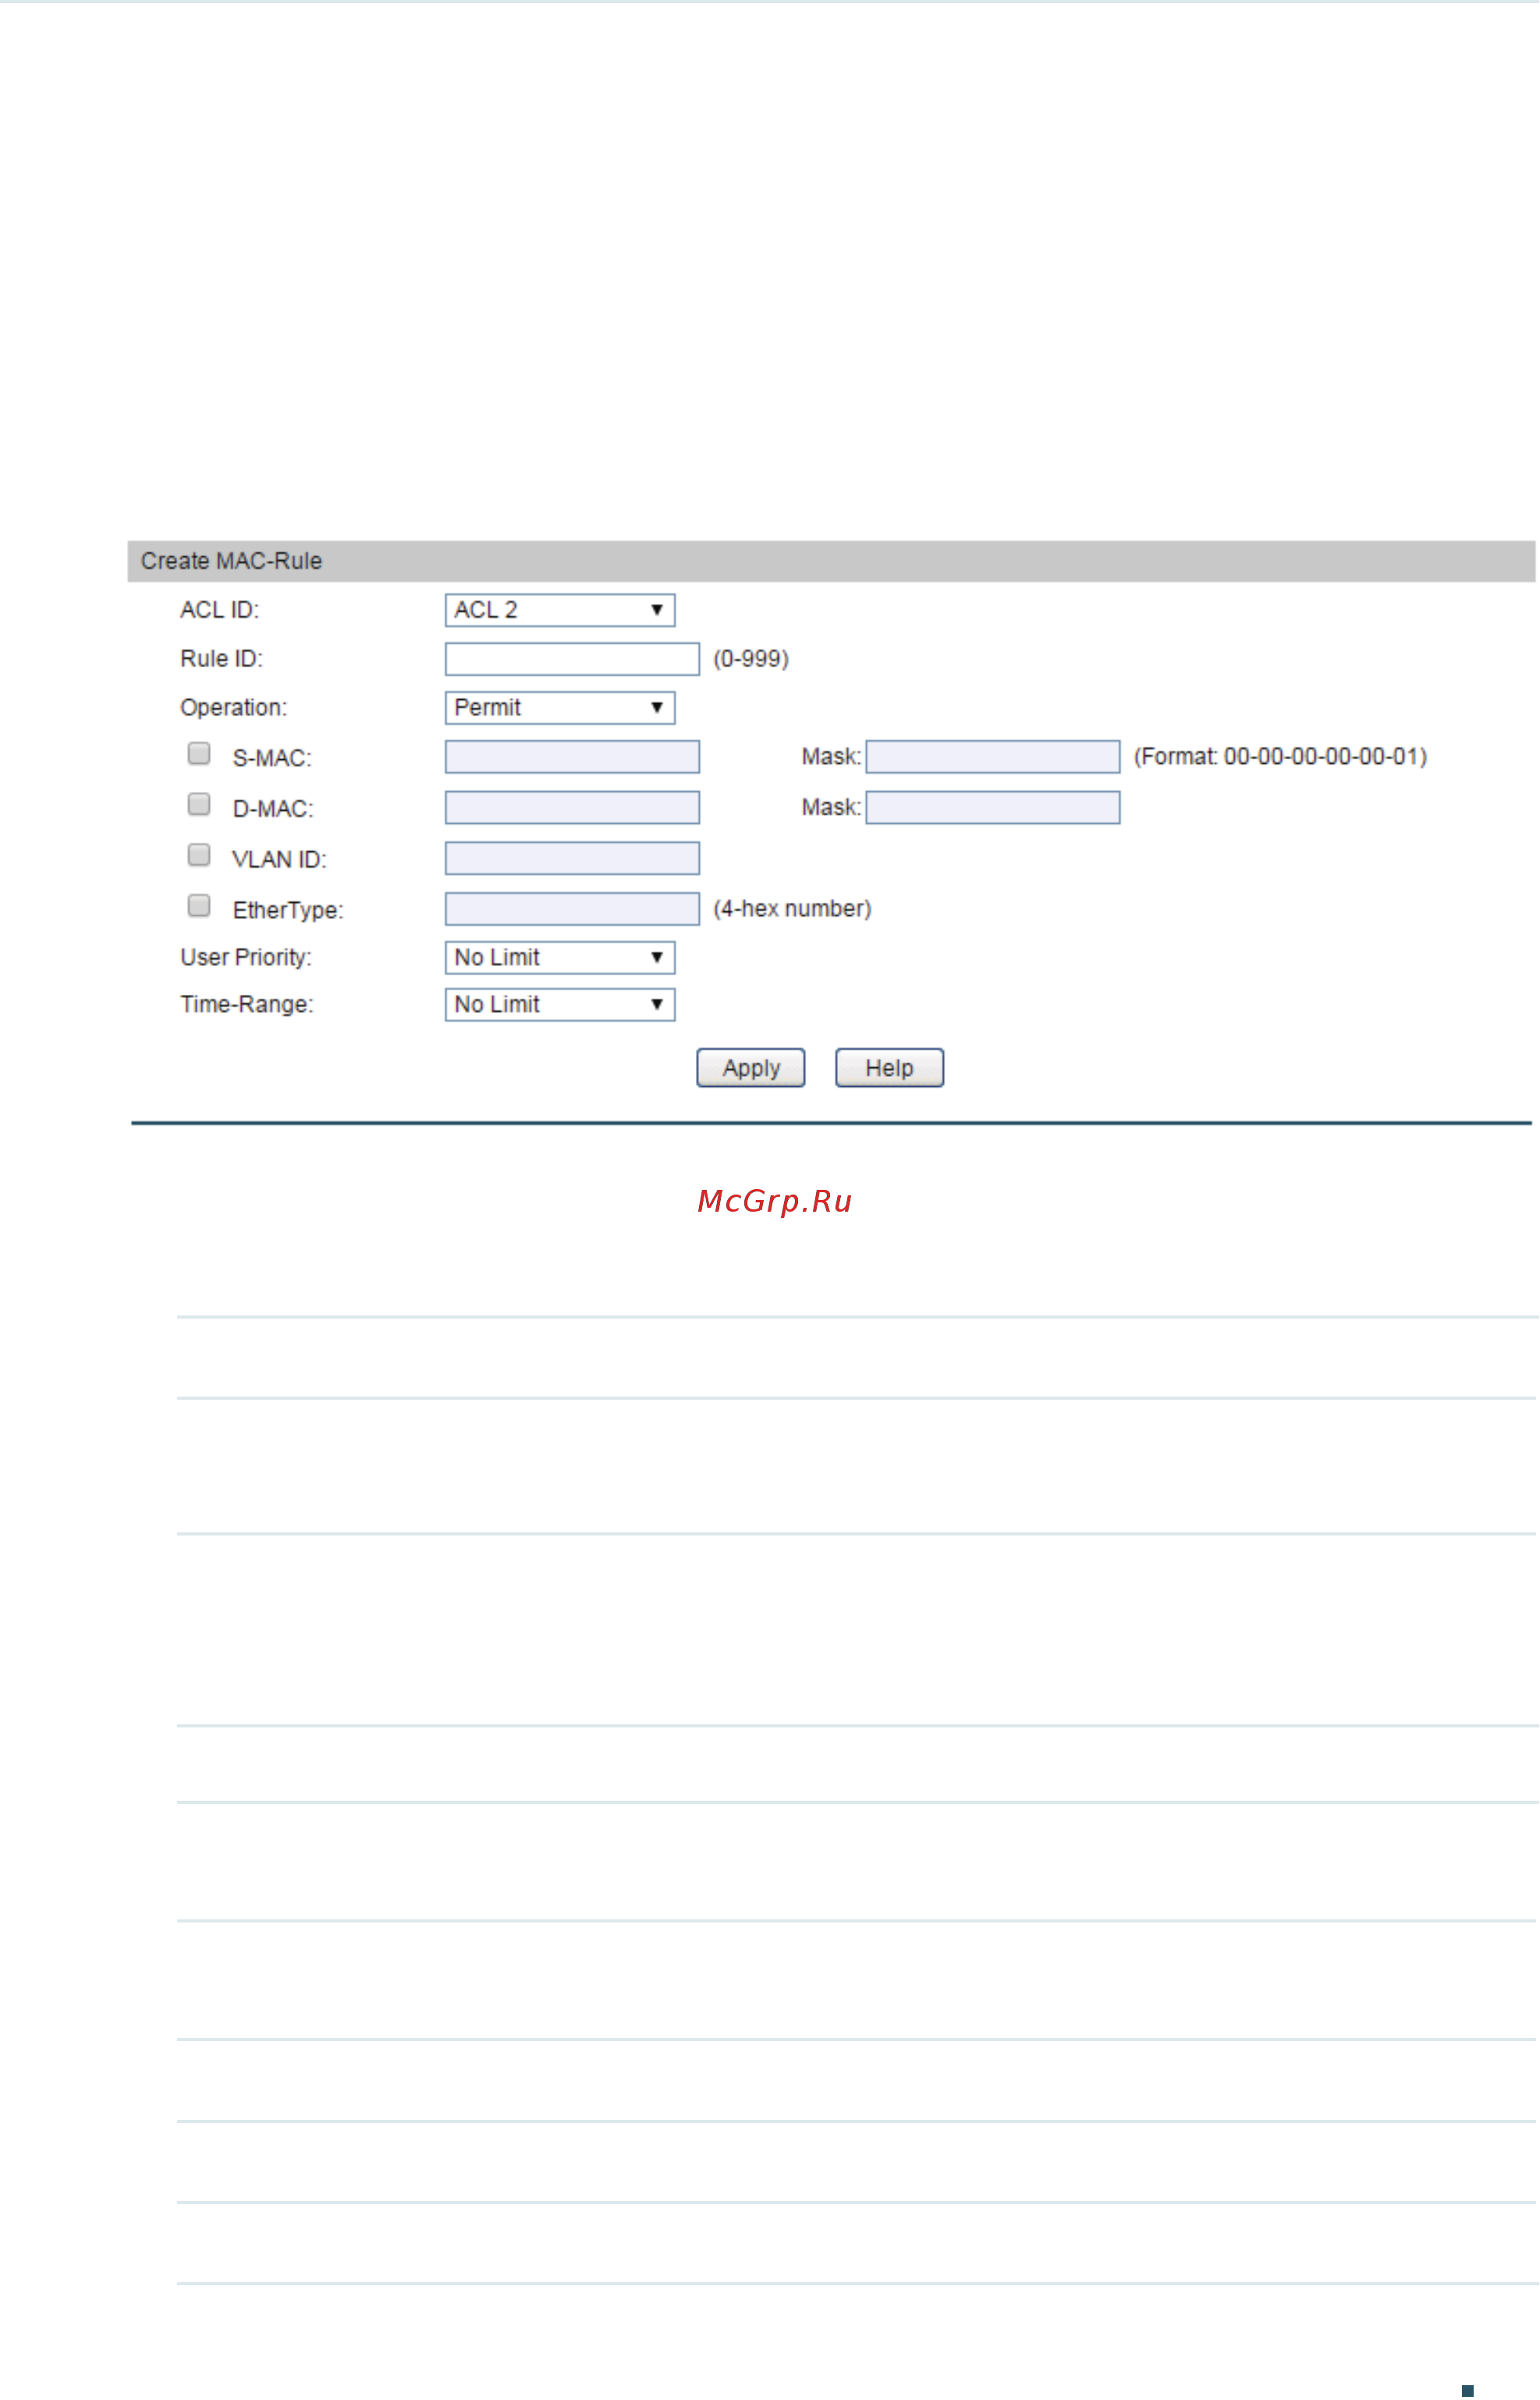This screenshot has height=2400, width=1540.
Task: Click the Help button
Action: (890, 1068)
